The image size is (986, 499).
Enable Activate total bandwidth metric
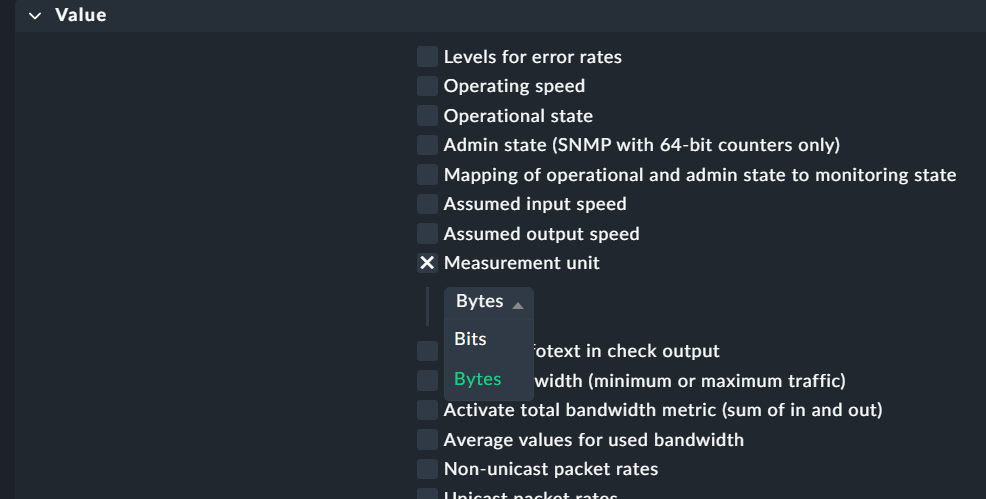point(427,410)
